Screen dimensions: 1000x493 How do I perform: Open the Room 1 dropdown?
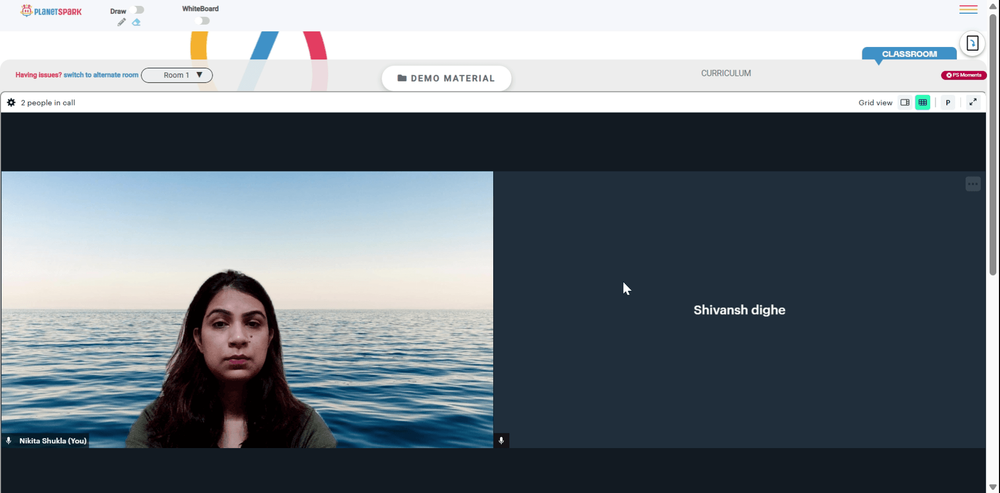click(x=177, y=75)
